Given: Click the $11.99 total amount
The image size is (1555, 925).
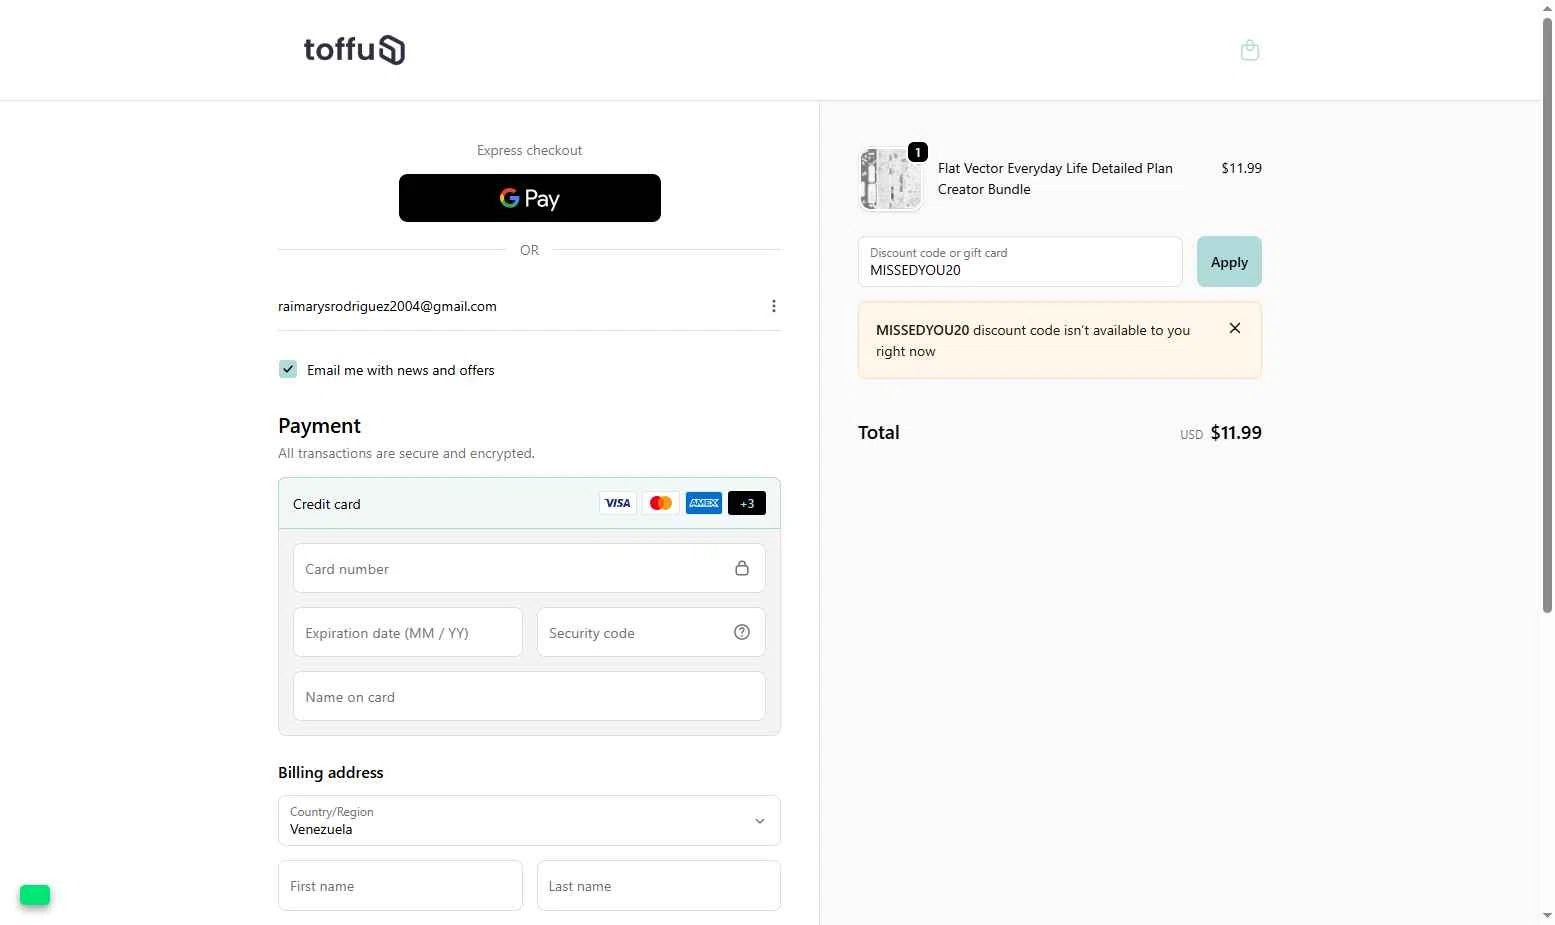Looking at the screenshot, I should tap(1236, 432).
